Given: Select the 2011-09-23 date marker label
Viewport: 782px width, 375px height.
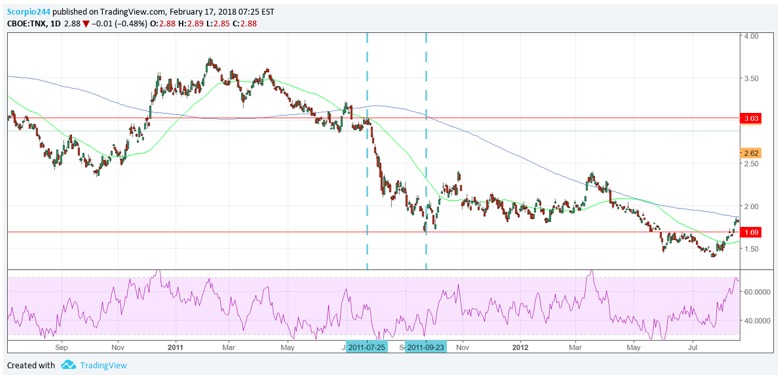Looking at the screenshot, I should (426, 347).
